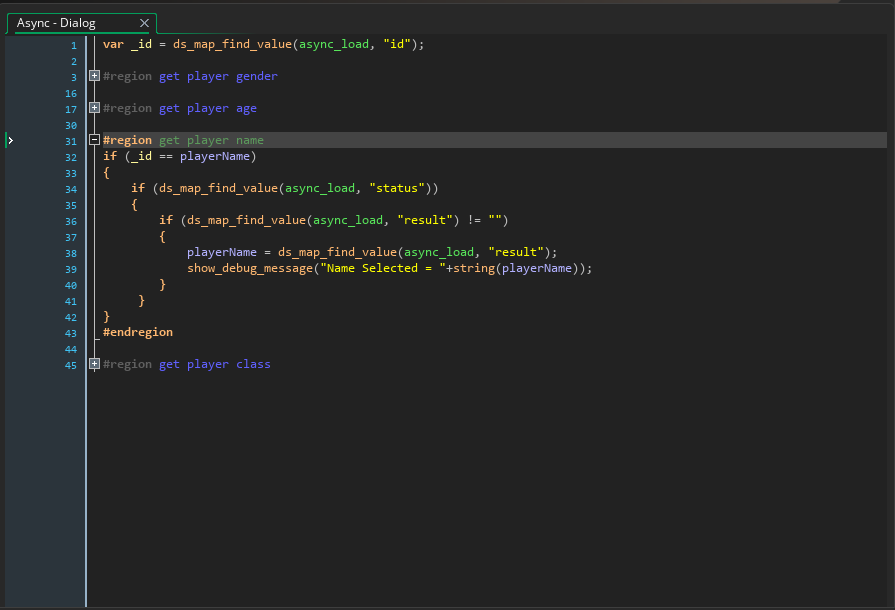
Task: Click 'playerName' in the _id comparison
Action: [215, 156]
